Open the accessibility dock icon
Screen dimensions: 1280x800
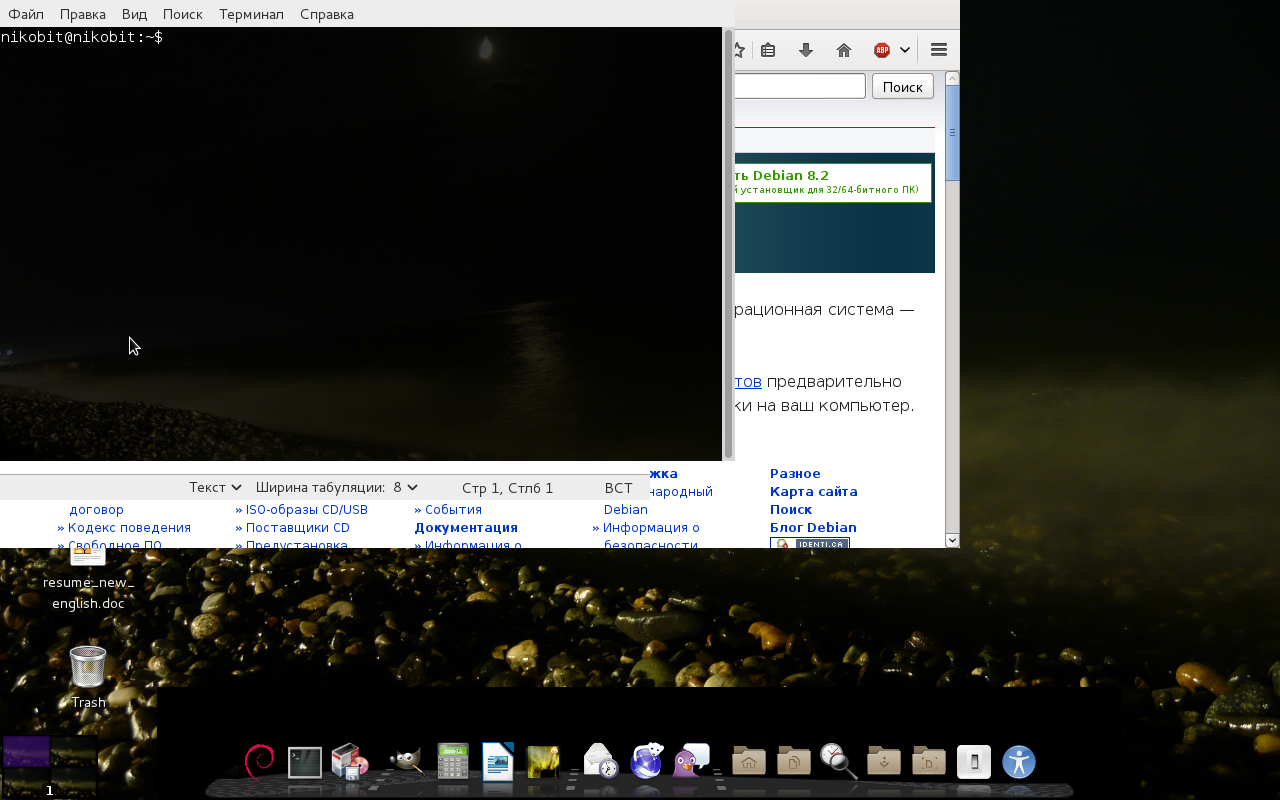coord(1019,762)
